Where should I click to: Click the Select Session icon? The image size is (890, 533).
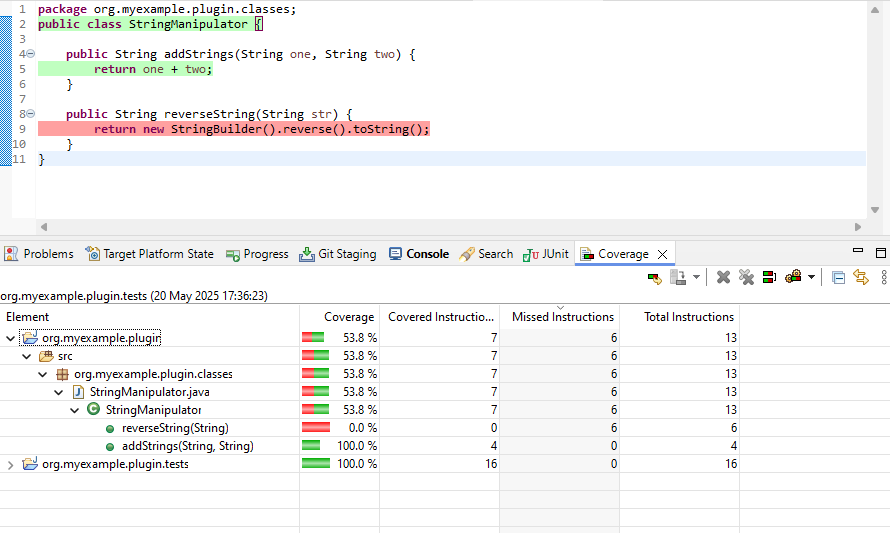(x=793, y=277)
